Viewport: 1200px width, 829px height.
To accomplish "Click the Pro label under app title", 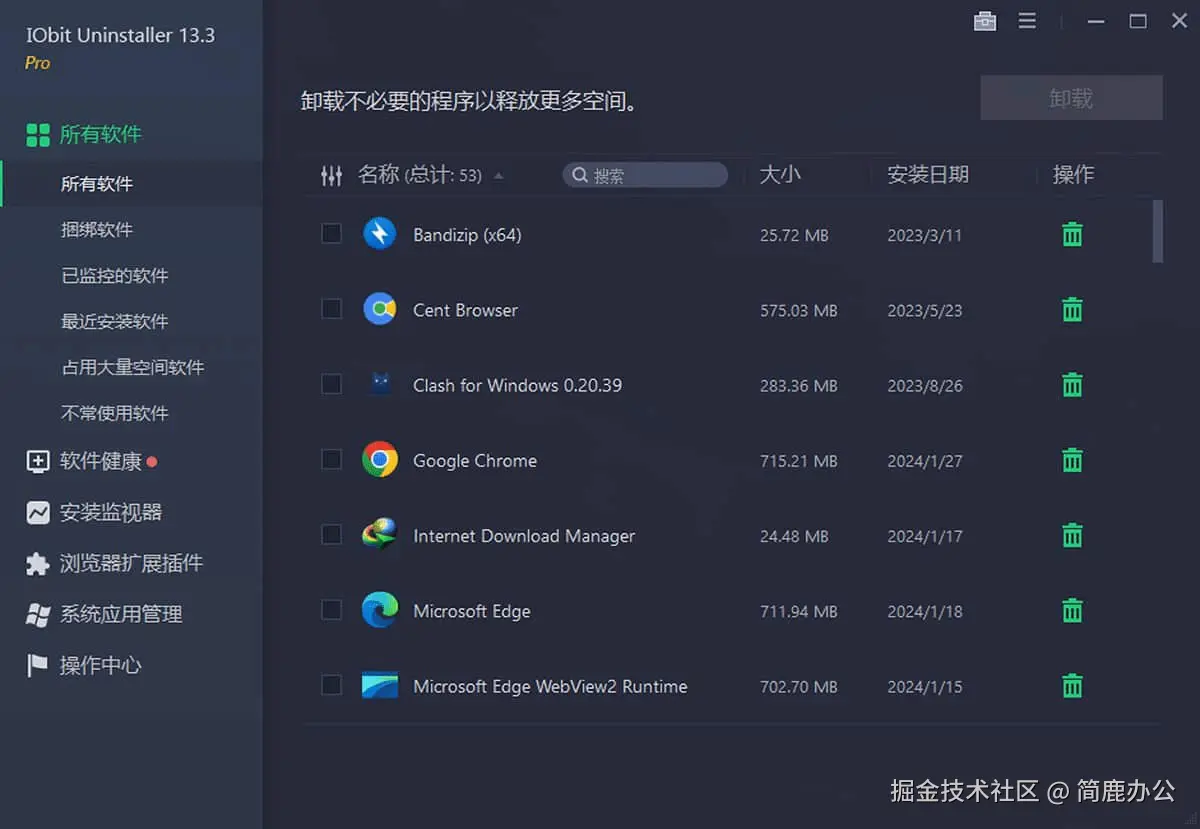I will click(37, 63).
